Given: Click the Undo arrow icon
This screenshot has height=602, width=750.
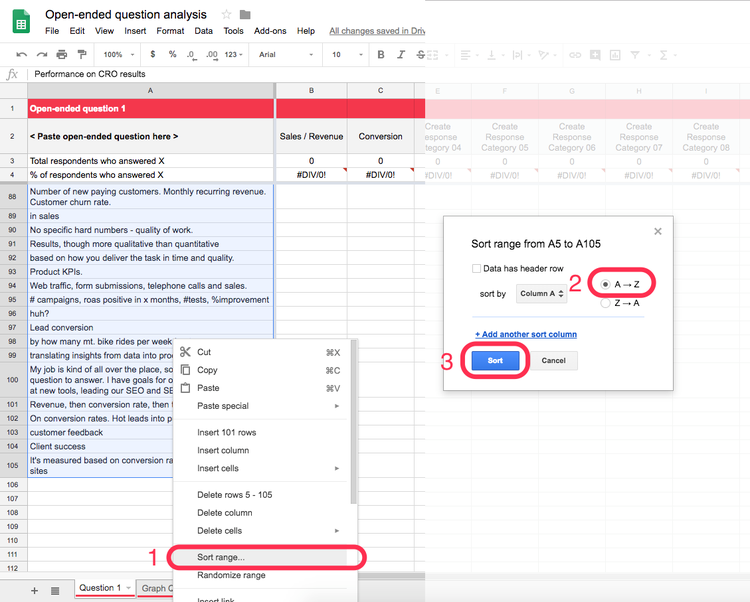Looking at the screenshot, I should (22, 55).
